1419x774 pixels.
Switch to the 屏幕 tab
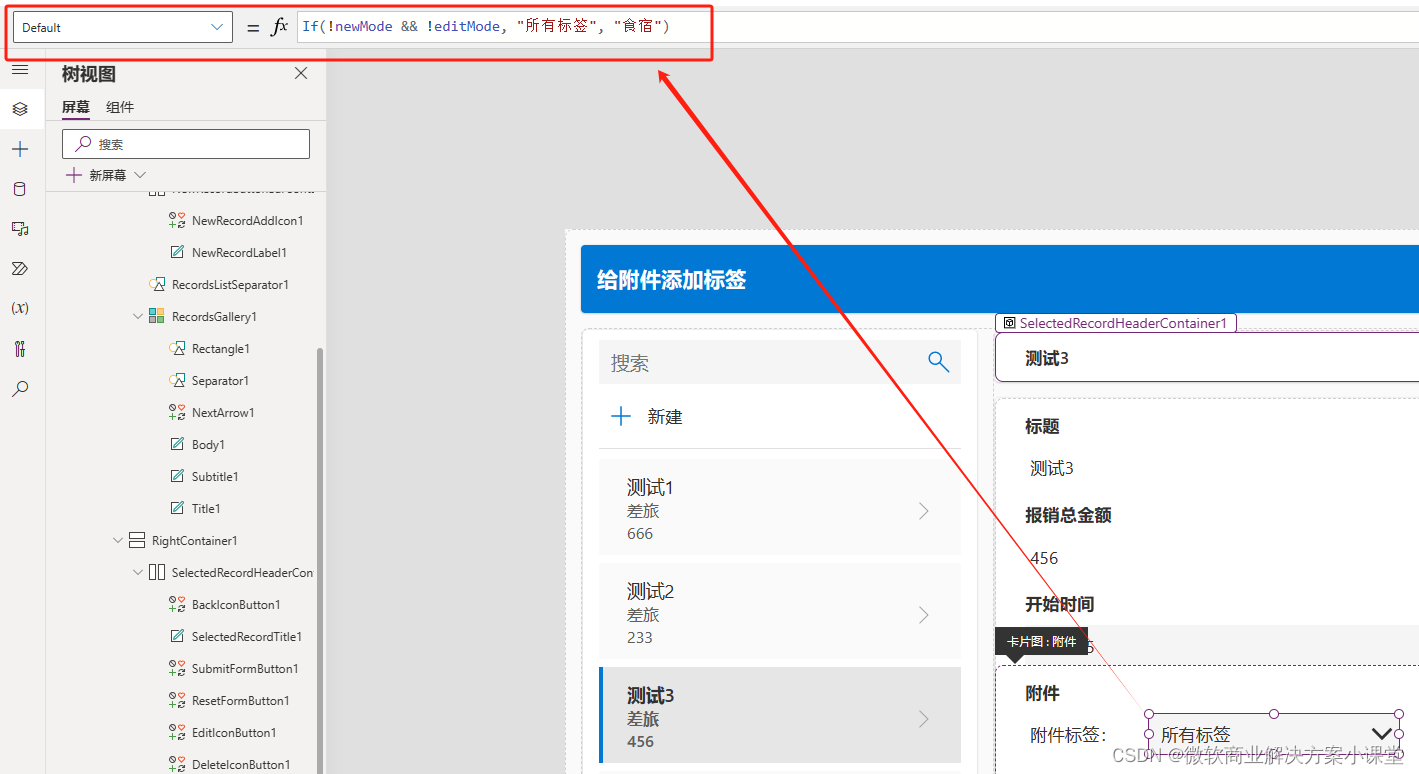coord(76,107)
